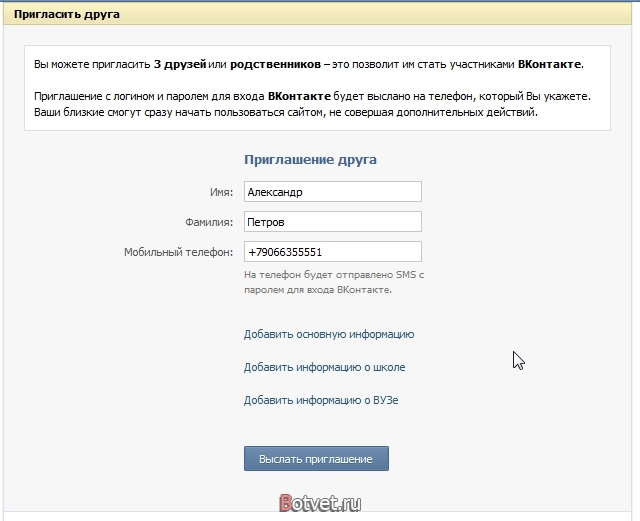The image size is (640, 521).
Task: Open Добавить основную информацию link
Action: 329,334
